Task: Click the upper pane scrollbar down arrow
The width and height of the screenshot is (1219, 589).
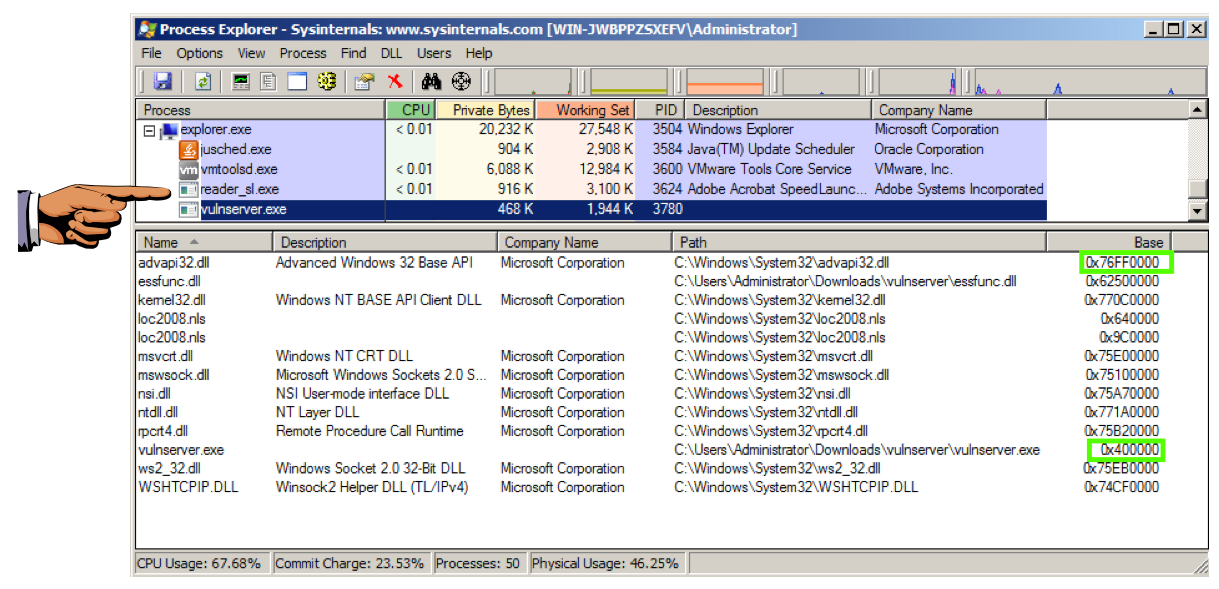Action: click(x=1198, y=211)
